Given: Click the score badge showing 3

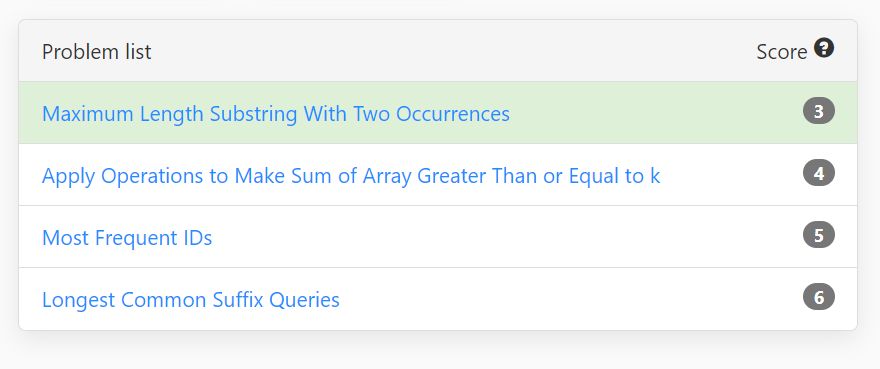Looking at the screenshot, I should [819, 111].
